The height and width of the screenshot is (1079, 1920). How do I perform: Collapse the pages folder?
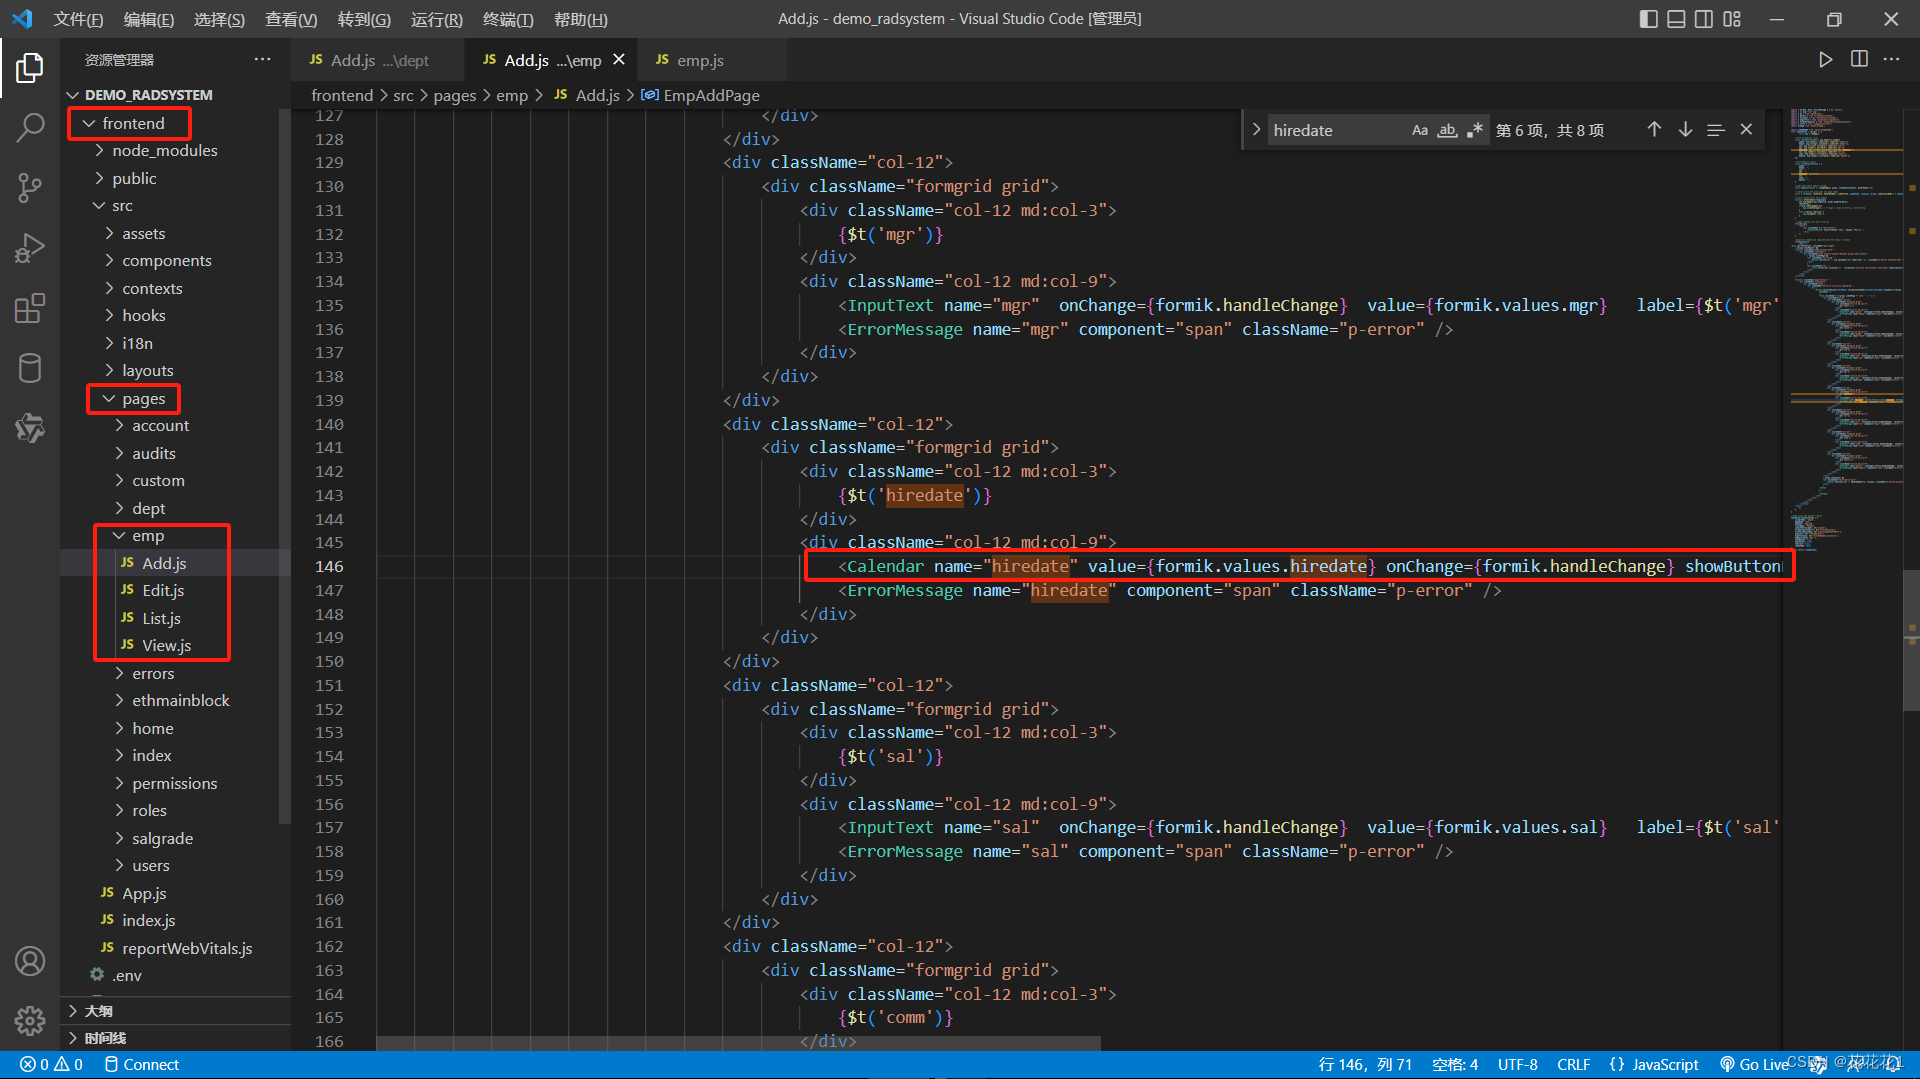click(143, 399)
